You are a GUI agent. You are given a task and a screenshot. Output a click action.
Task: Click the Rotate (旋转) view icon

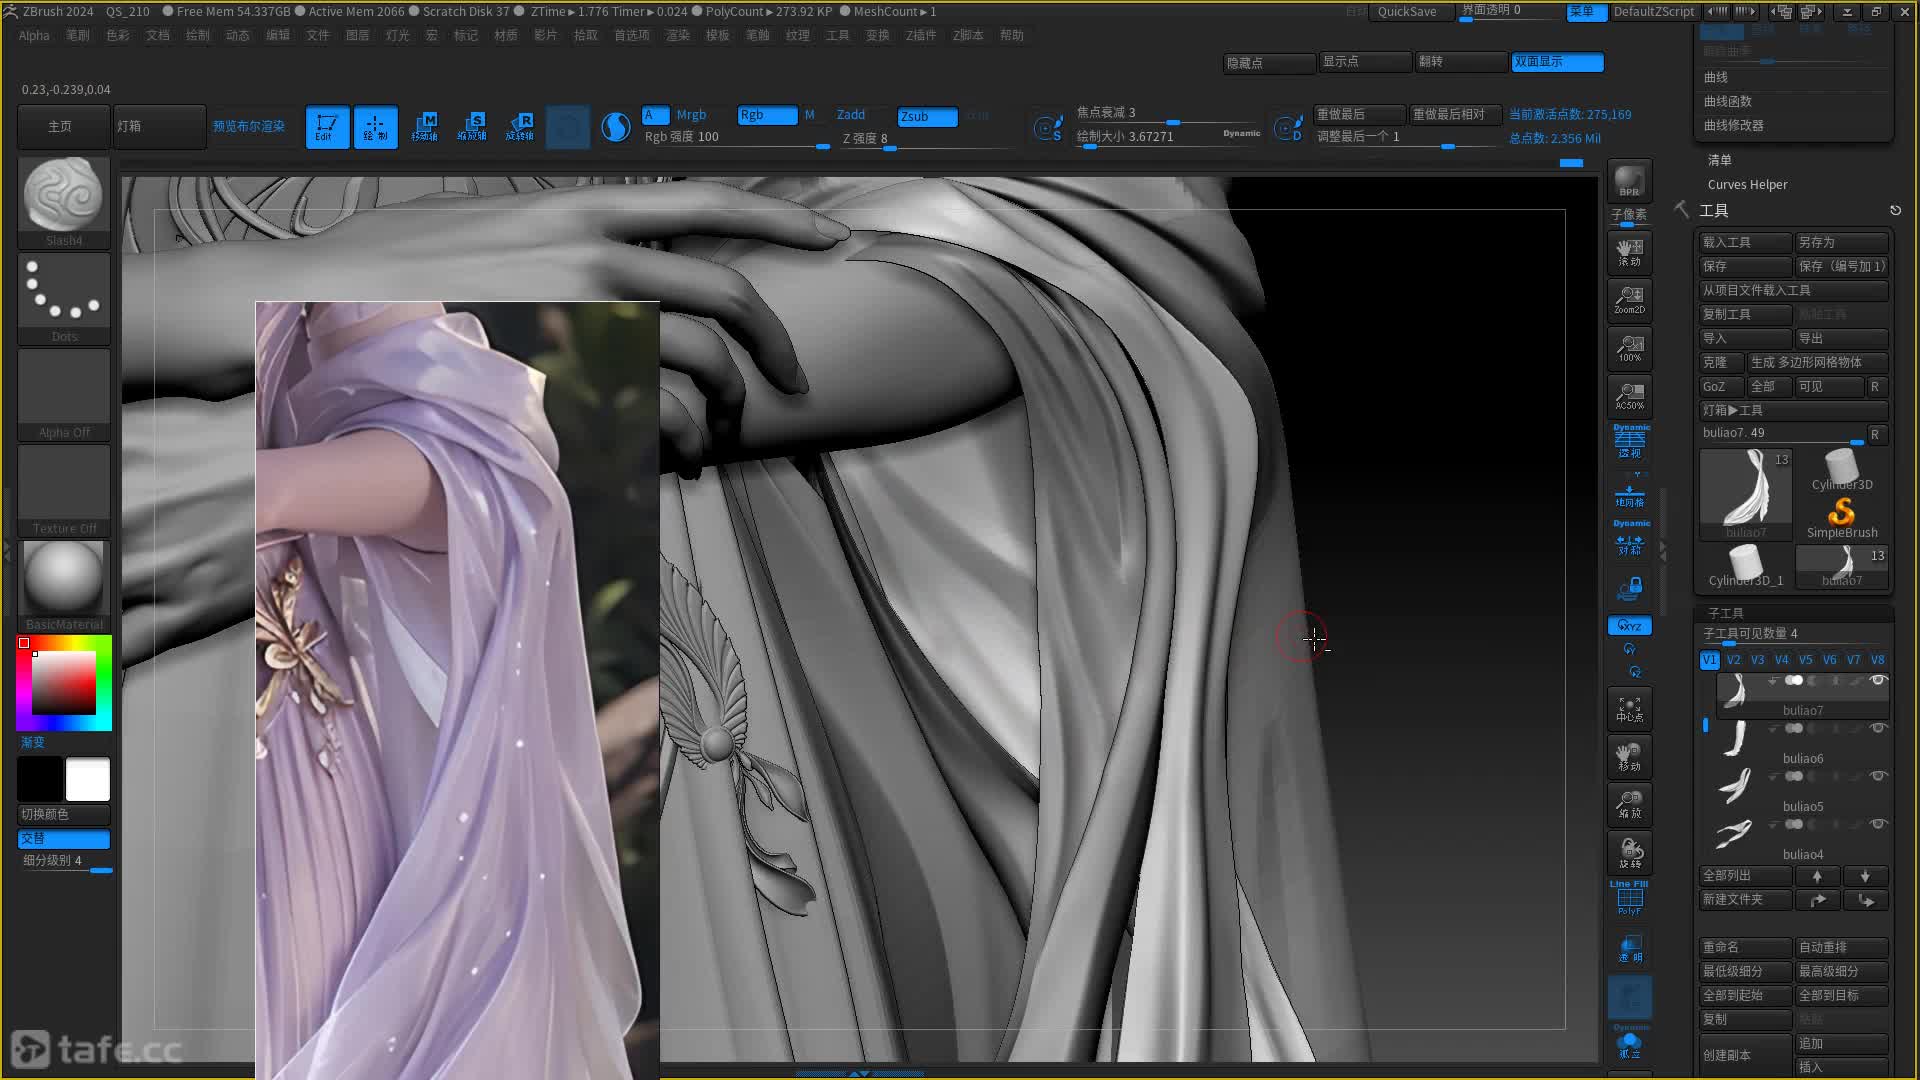[x=1629, y=853]
